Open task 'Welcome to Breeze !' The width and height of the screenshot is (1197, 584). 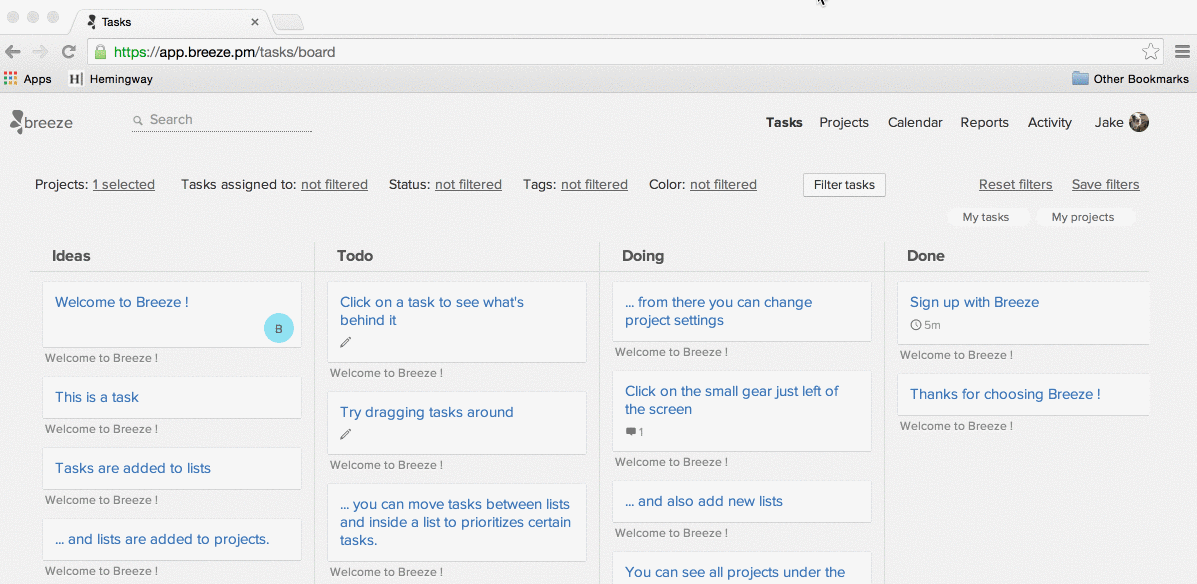tap(121, 302)
